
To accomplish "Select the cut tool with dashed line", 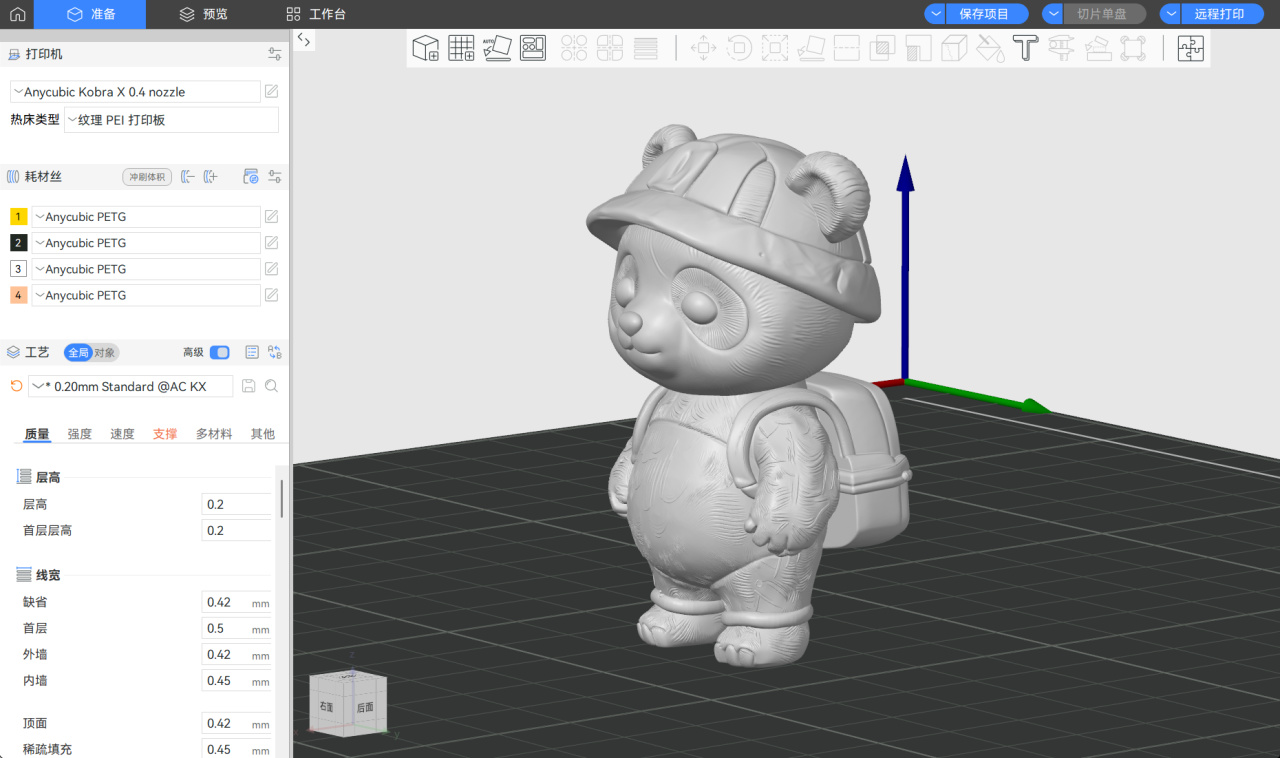I will click(847, 48).
